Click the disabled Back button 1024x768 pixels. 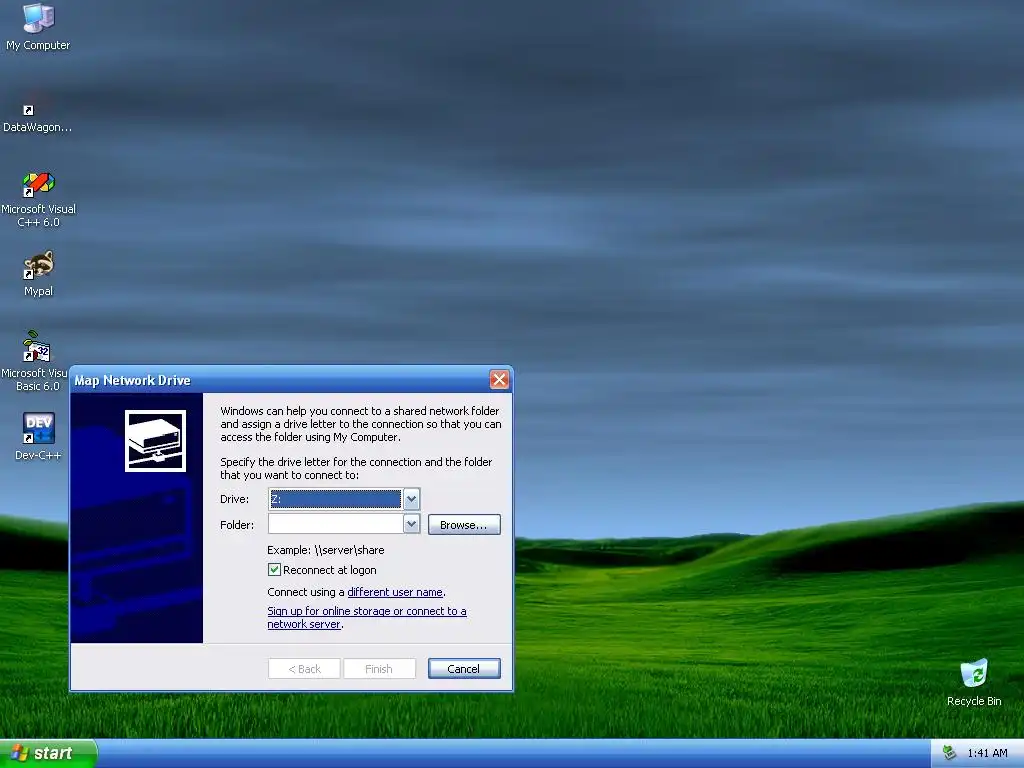(304, 669)
